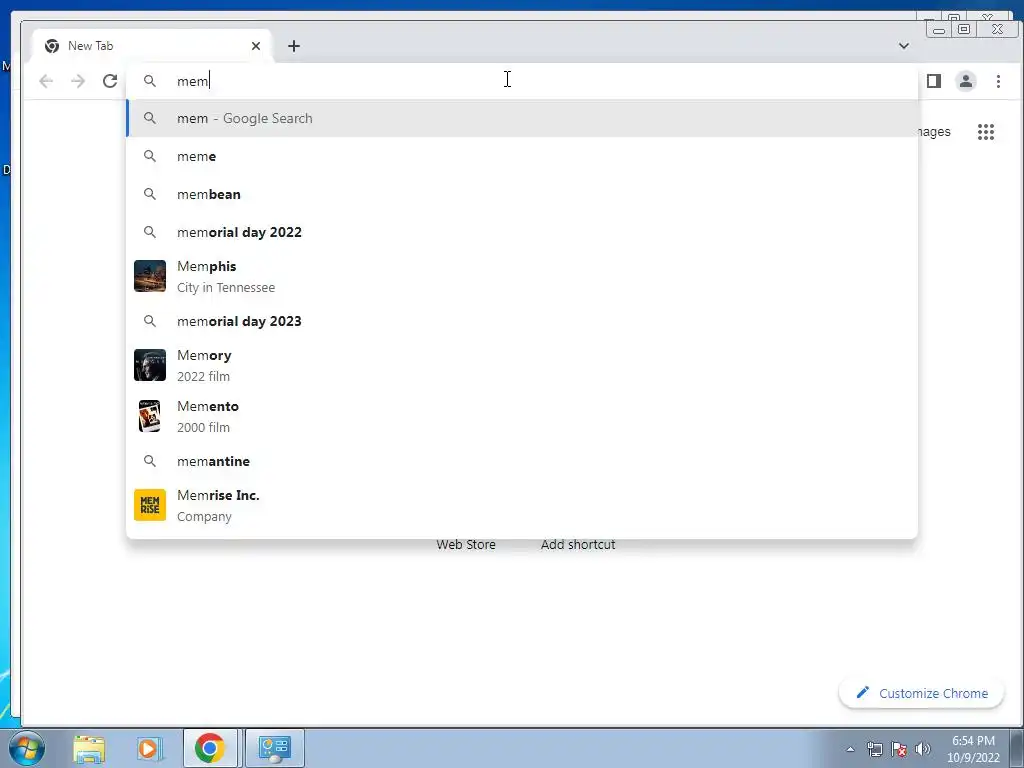This screenshot has height=768, width=1024.
Task: Click the Memrise Inc. logo icon
Action: tap(150, 505)
